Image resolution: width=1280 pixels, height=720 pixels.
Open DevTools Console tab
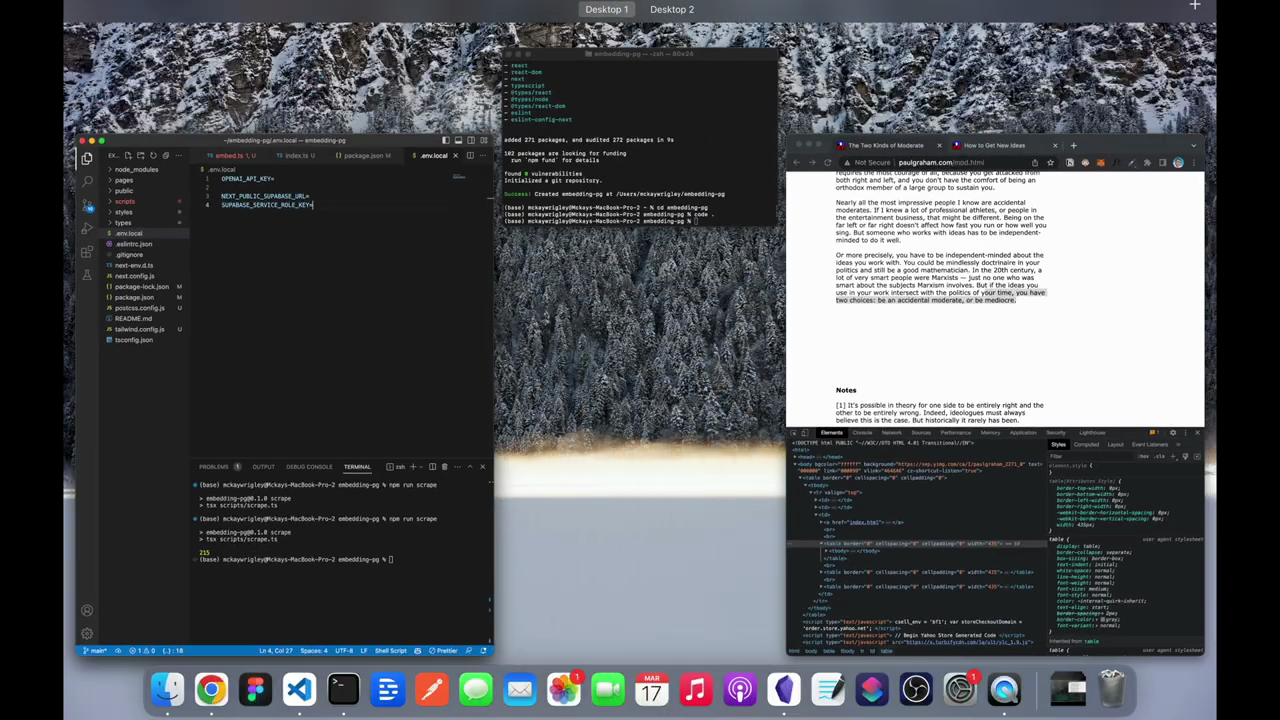(862, 432)
